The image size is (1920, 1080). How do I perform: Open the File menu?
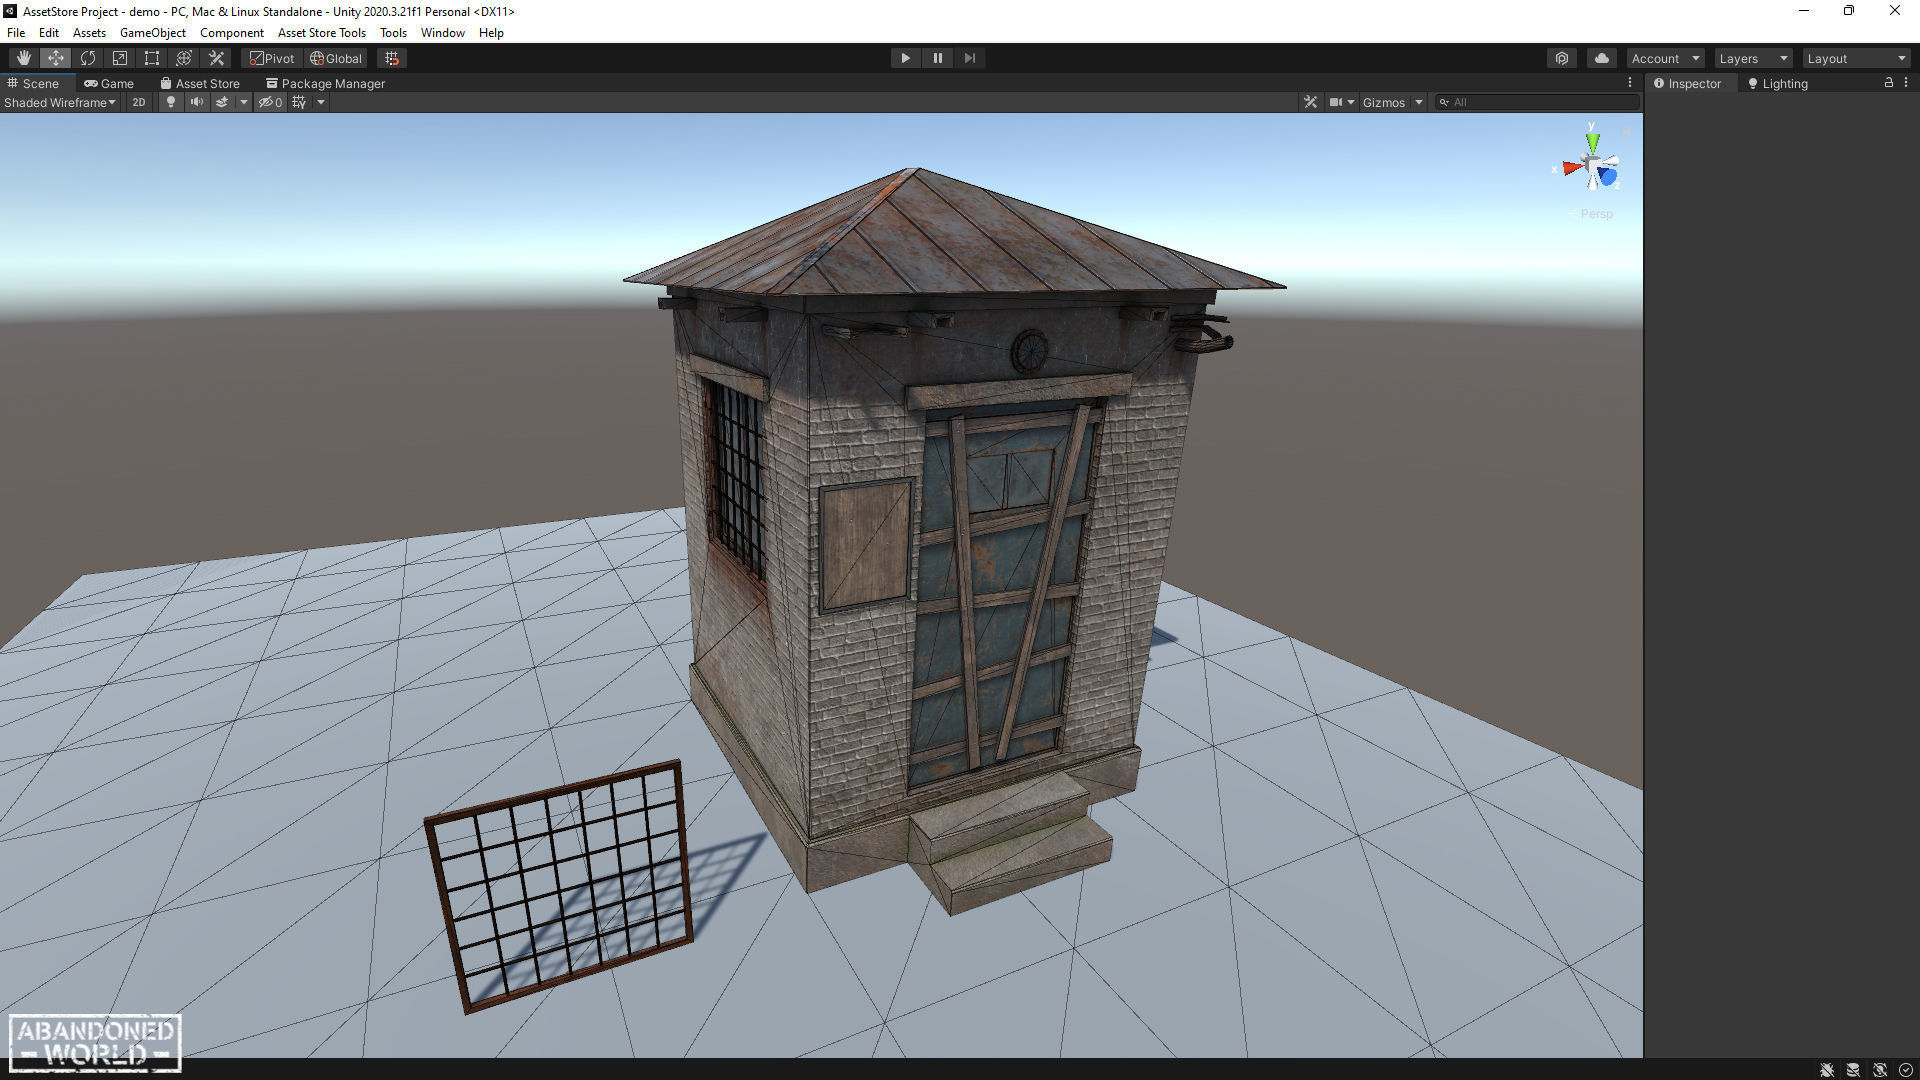coord(16,33)
